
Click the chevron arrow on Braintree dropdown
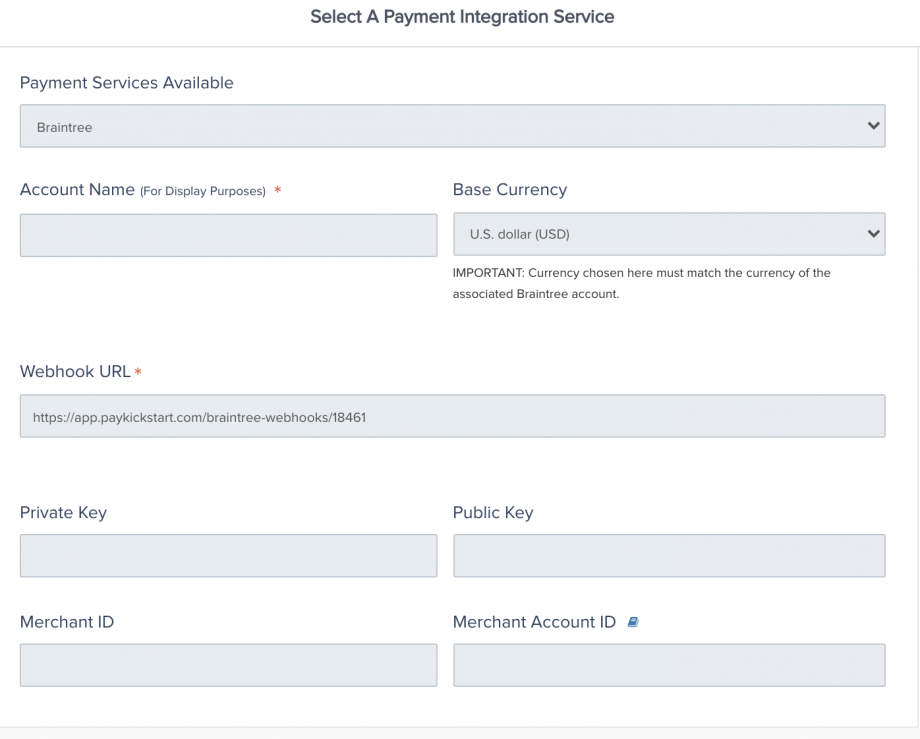pos(873,126)
